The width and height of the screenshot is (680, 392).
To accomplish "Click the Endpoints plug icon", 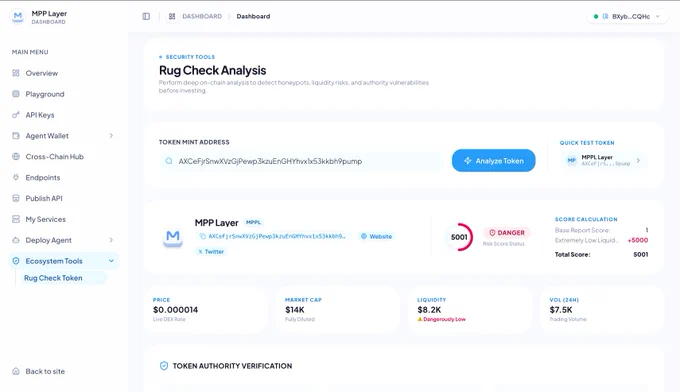I will pyautogui.click(x=16, y=177).
